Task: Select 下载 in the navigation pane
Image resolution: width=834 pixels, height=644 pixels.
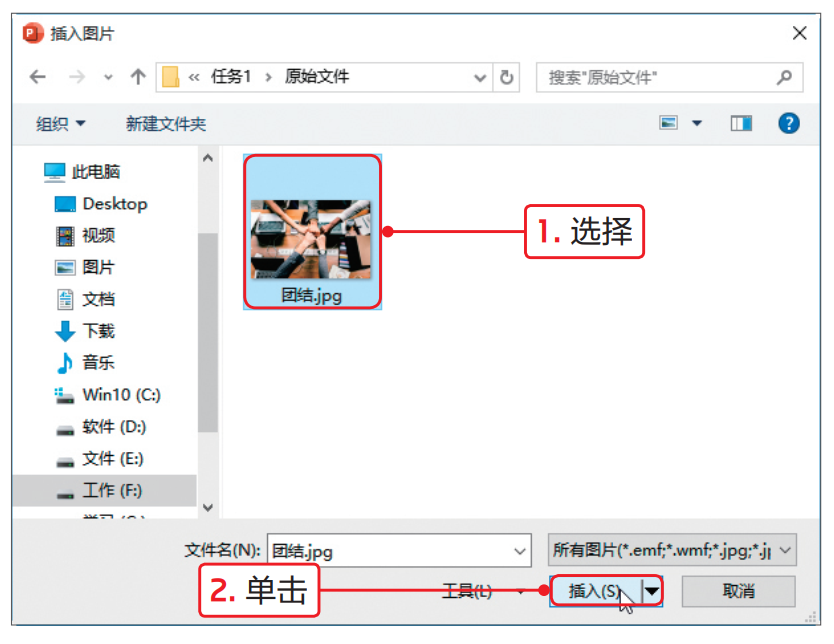Action: point(85,331)
